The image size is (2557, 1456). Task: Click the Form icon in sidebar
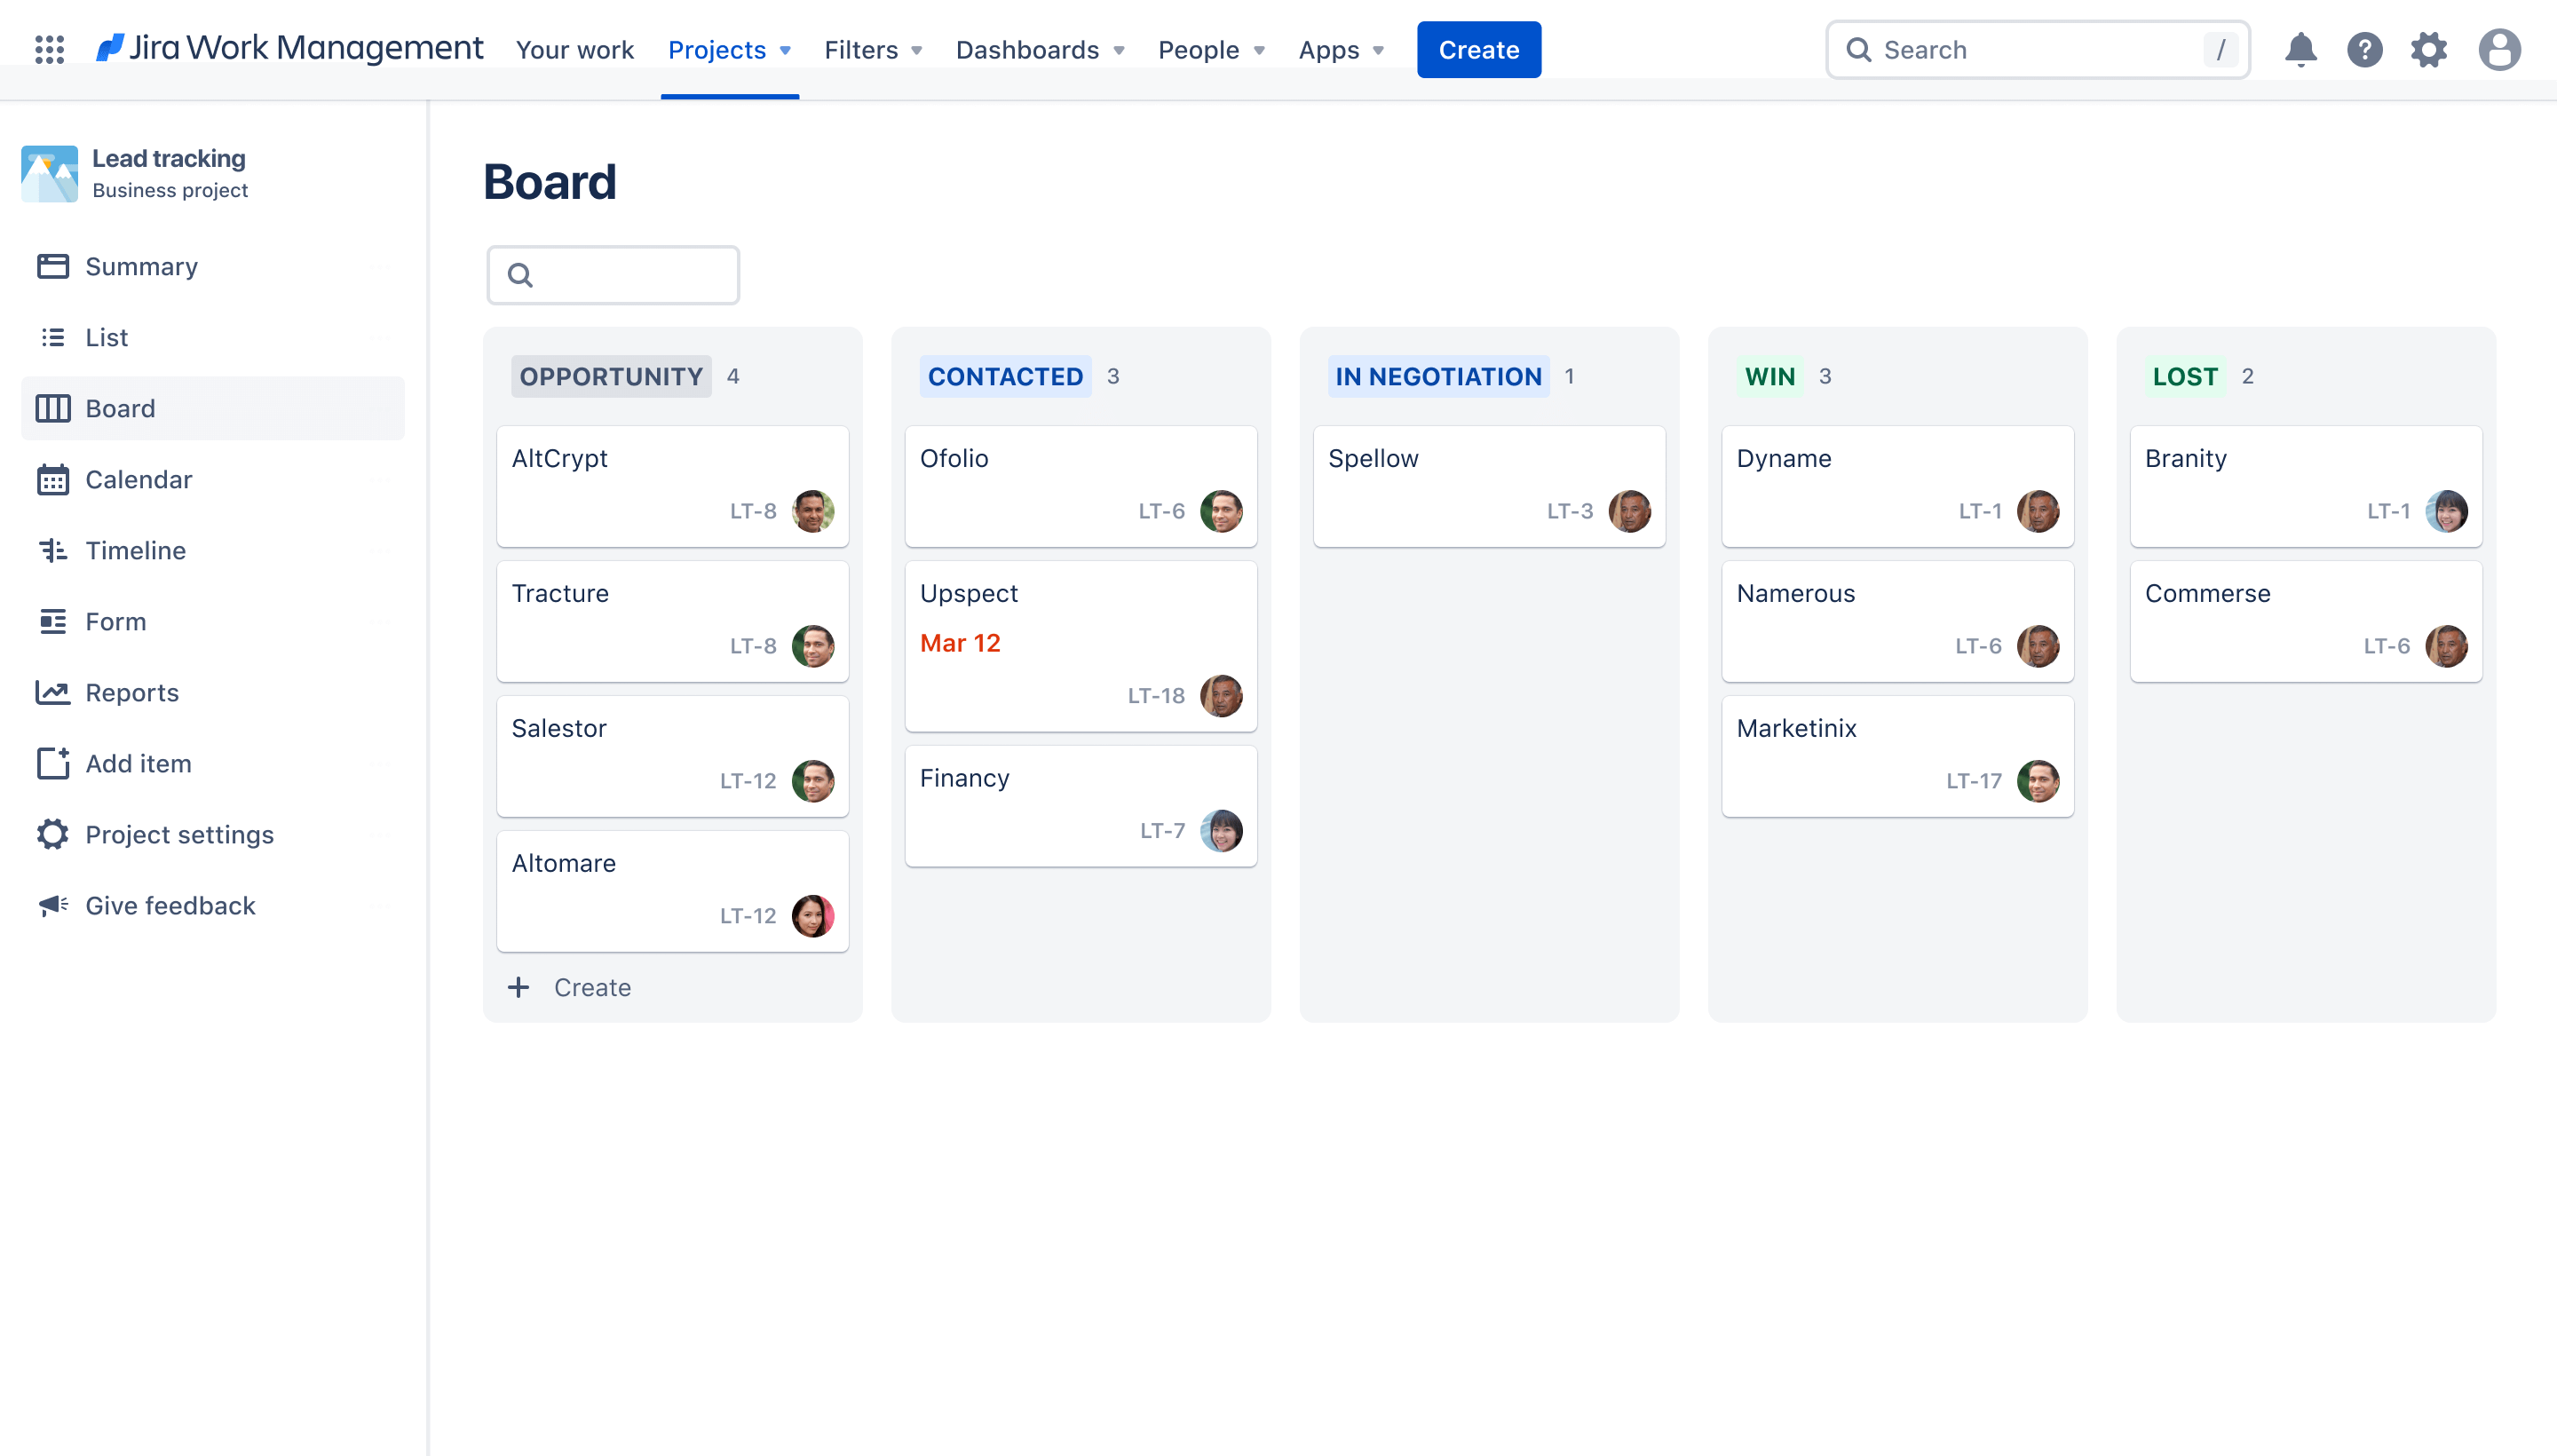click(x=52, y=621)
